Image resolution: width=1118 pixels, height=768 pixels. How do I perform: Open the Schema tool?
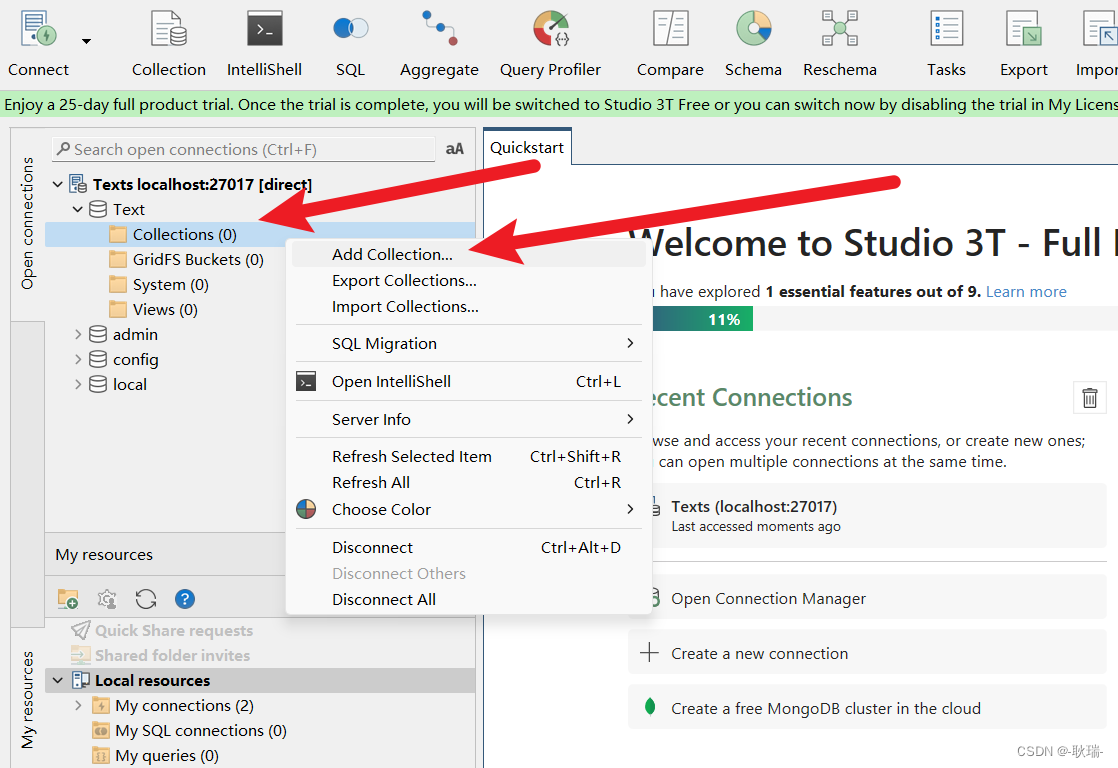[754, 29]
